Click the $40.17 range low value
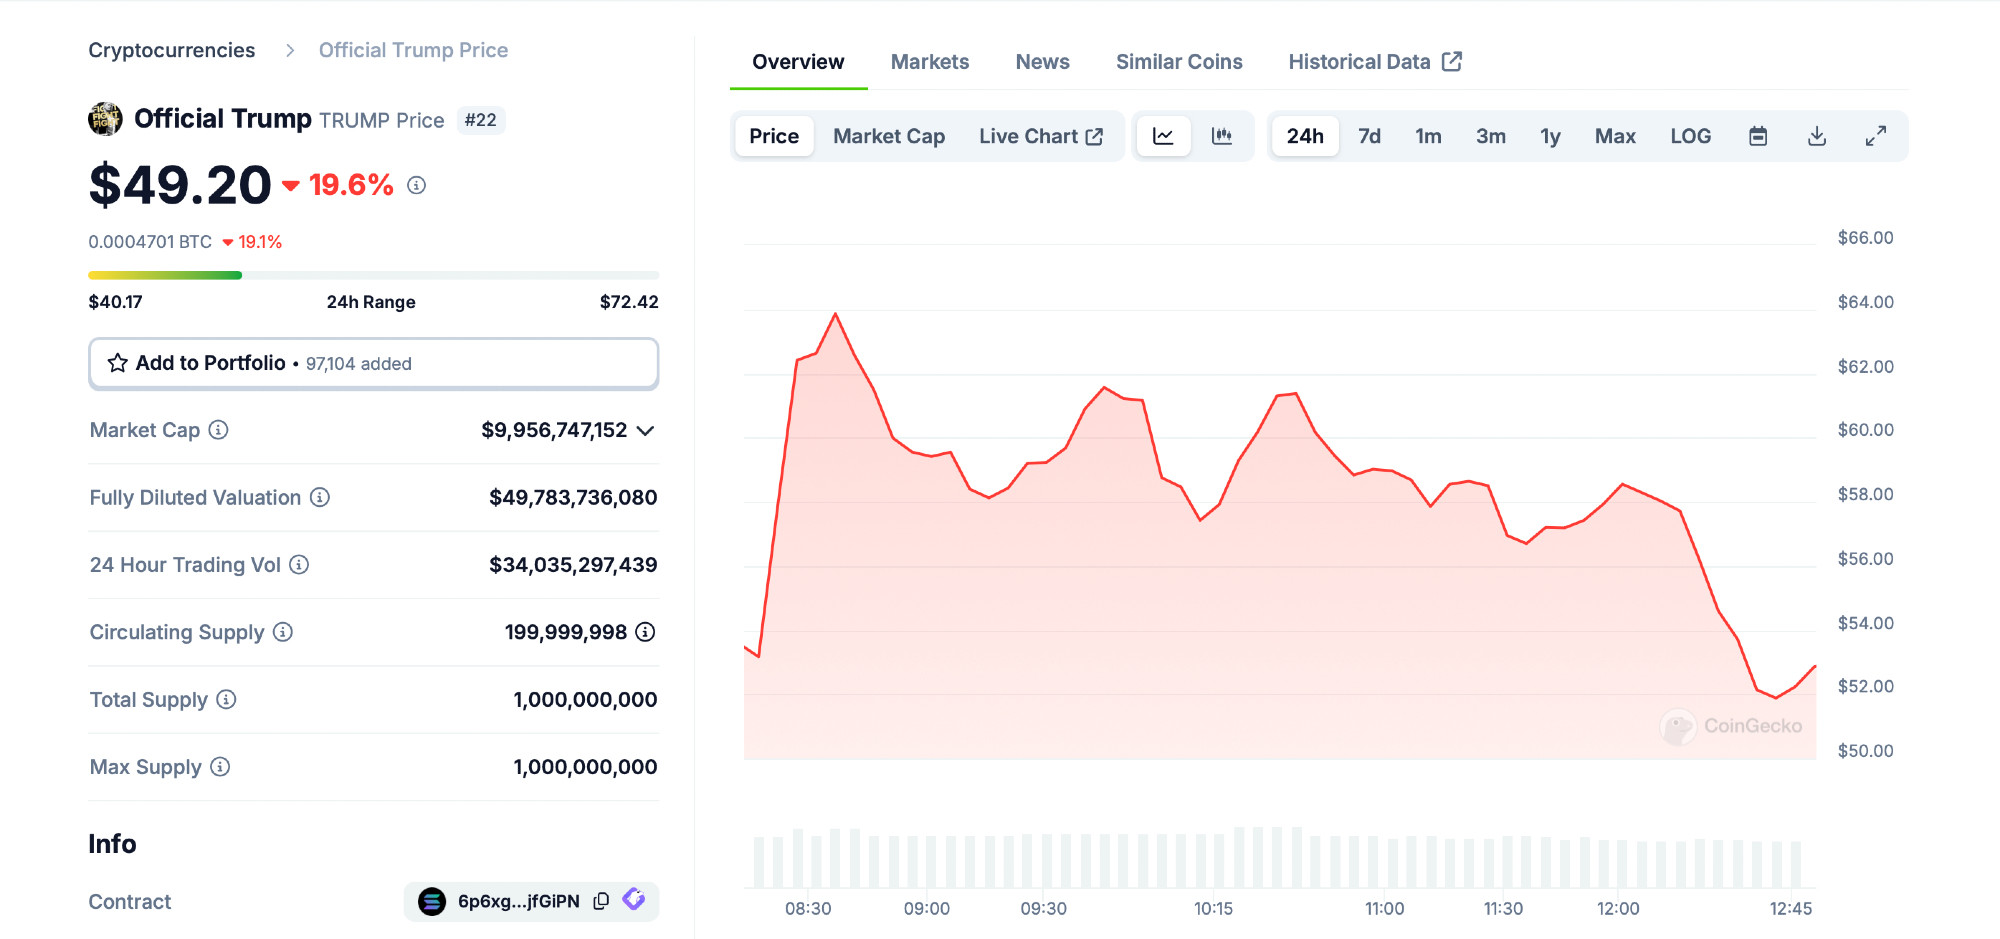The image size is (2000, 939). [x=115, y=302]
